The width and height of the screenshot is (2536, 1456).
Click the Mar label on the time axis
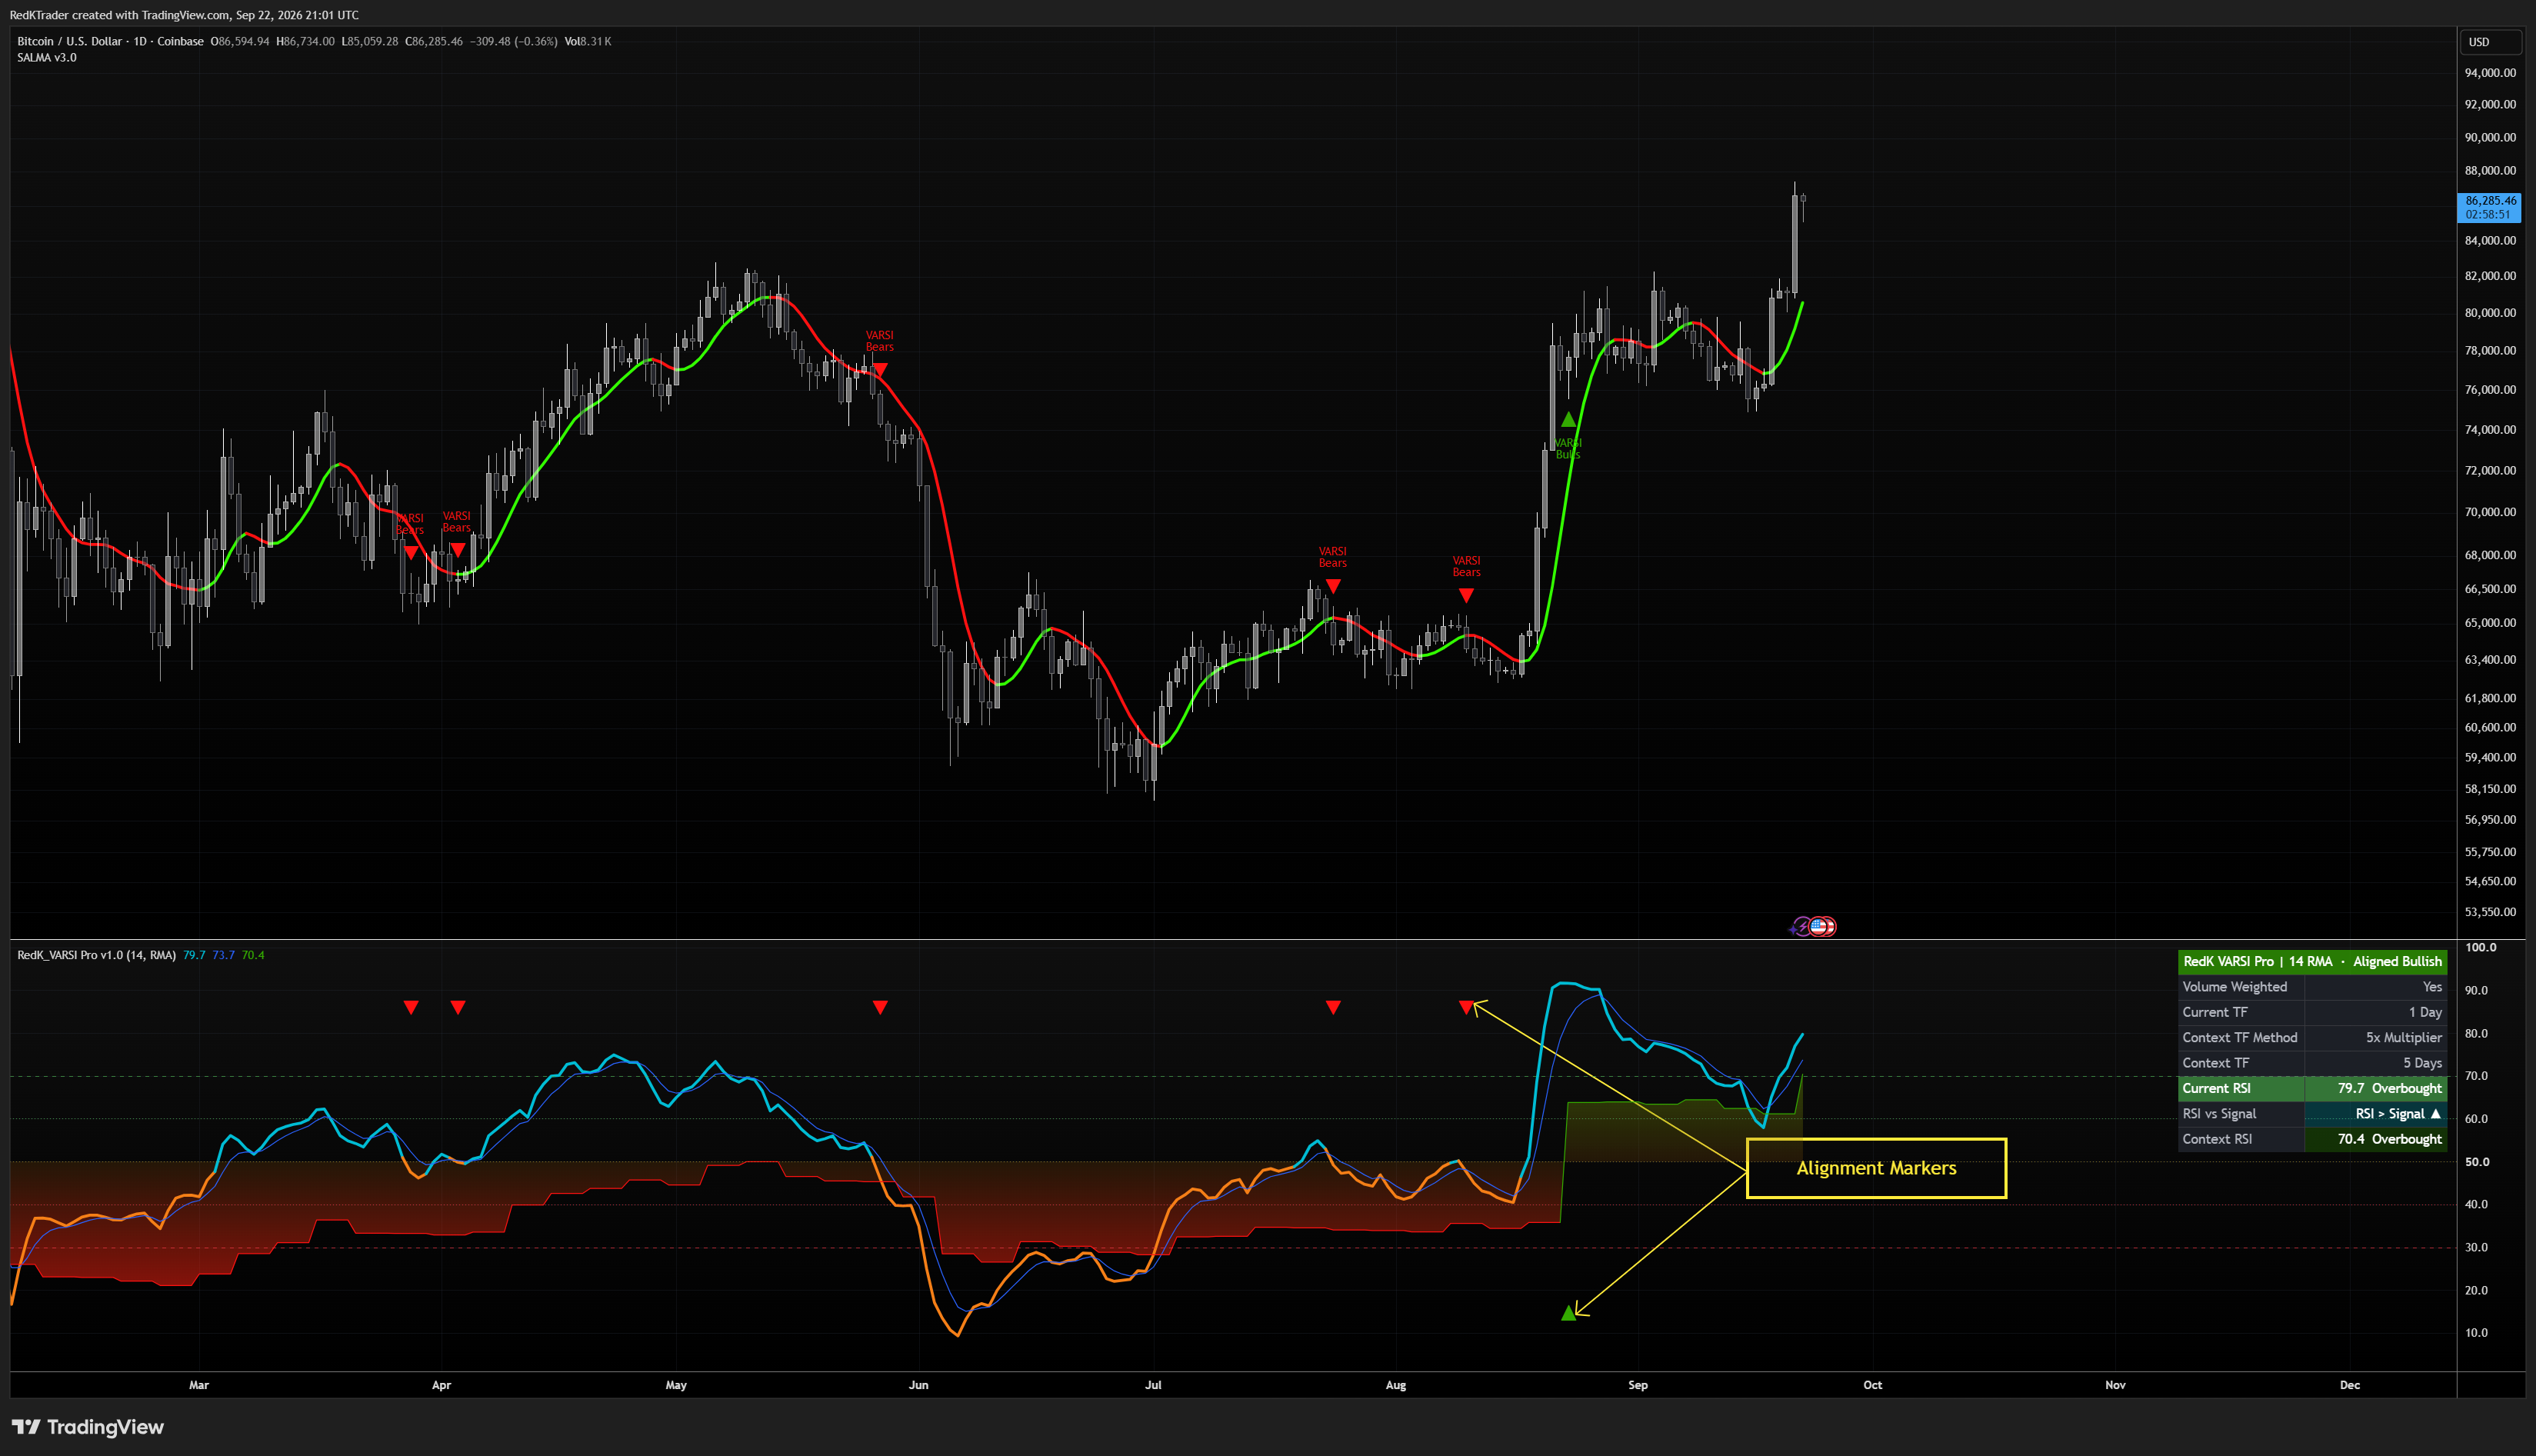(x=199, y=1385)
